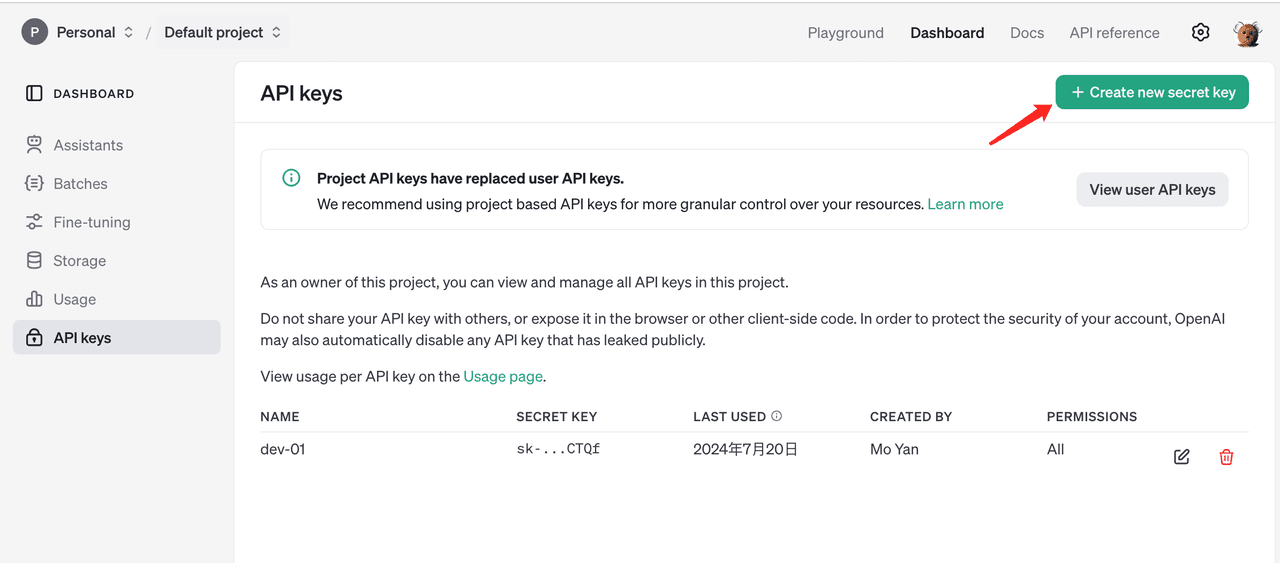Screen dimensions: 1280x563
Task: Click View user API keys button
Action: pos(1152,189)
